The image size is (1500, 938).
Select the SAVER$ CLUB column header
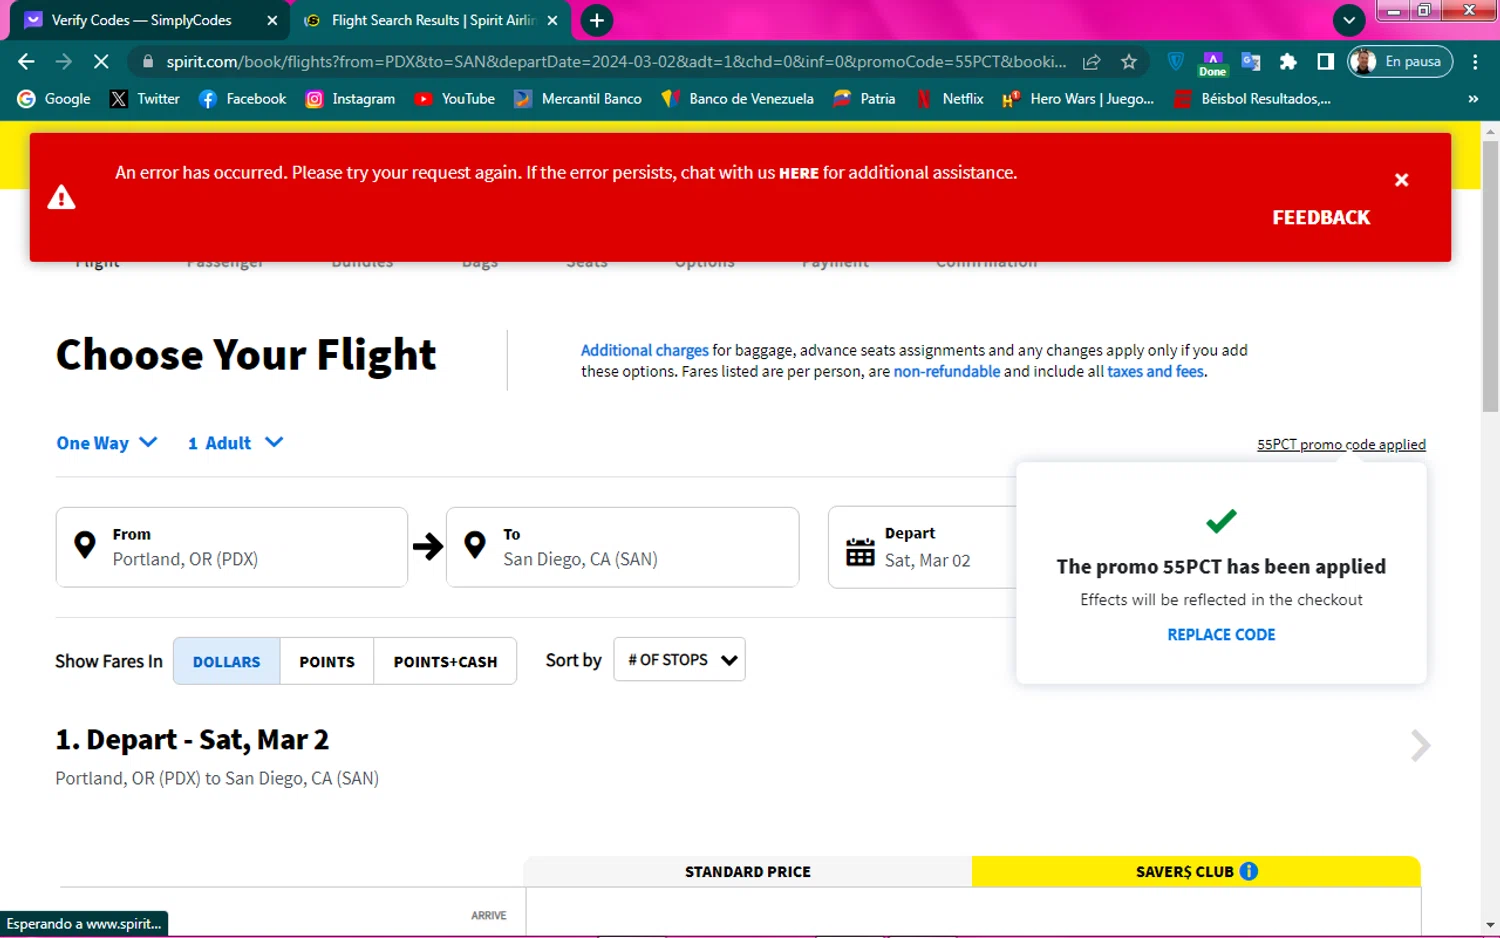pos(1196,872)
